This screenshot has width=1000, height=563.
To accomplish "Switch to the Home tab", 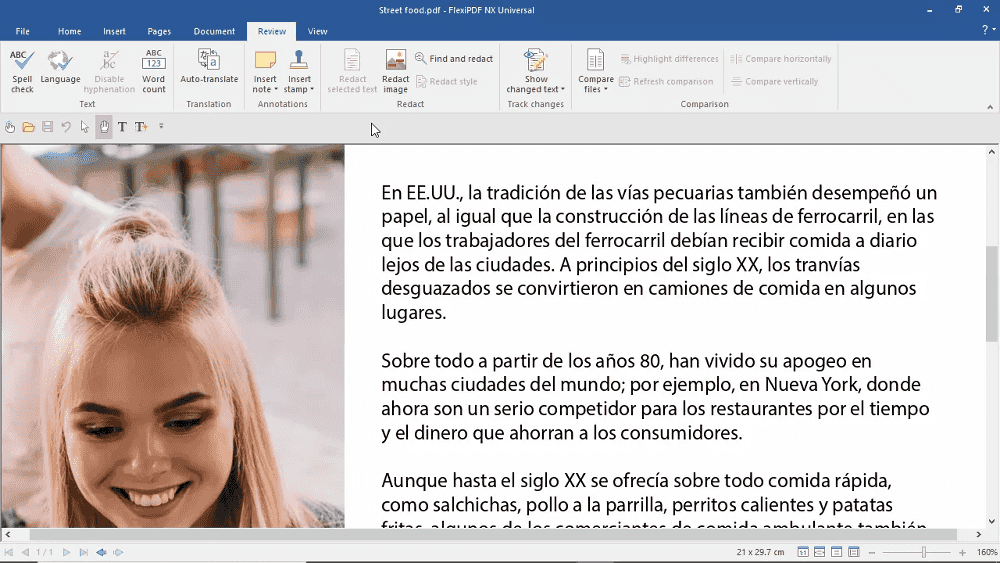I will (70, 31).
